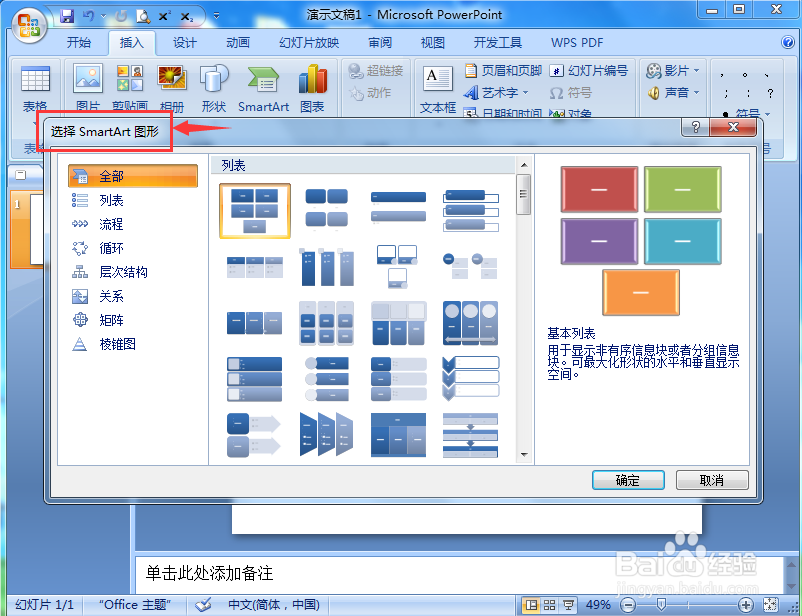Choose the 矩阵 matrix category
Screen dimensions: 802x616
tap(132, 320)
